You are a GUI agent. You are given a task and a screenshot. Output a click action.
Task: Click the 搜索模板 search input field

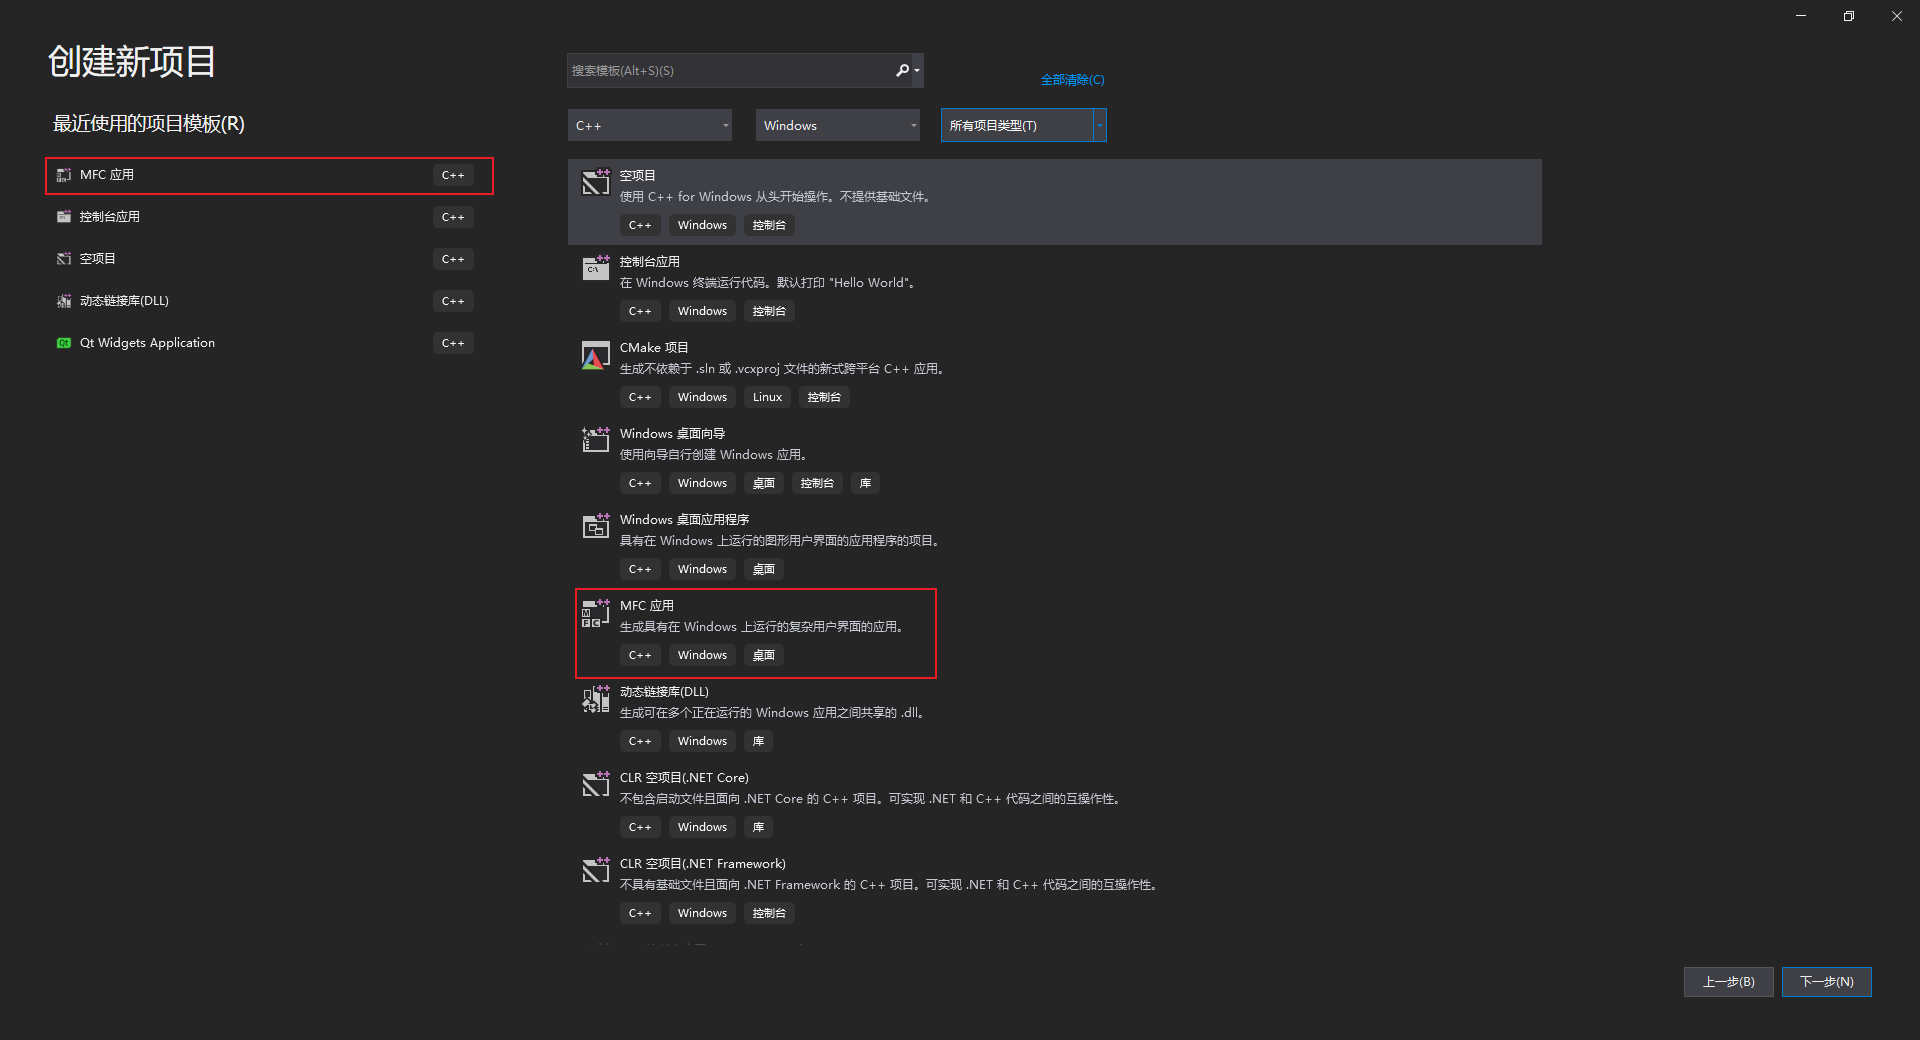coord(730,70)
